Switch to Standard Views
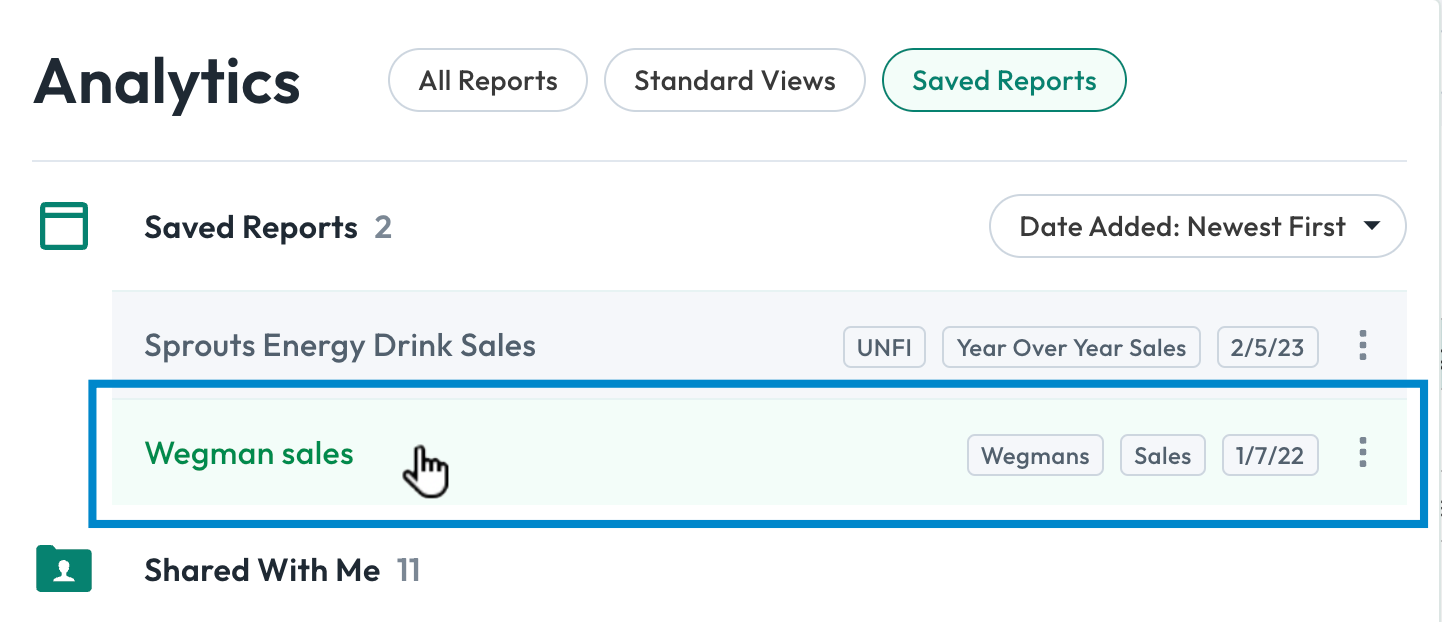Image resolution: width=1442 pixels, height=622 pixels. click(734, 80)
